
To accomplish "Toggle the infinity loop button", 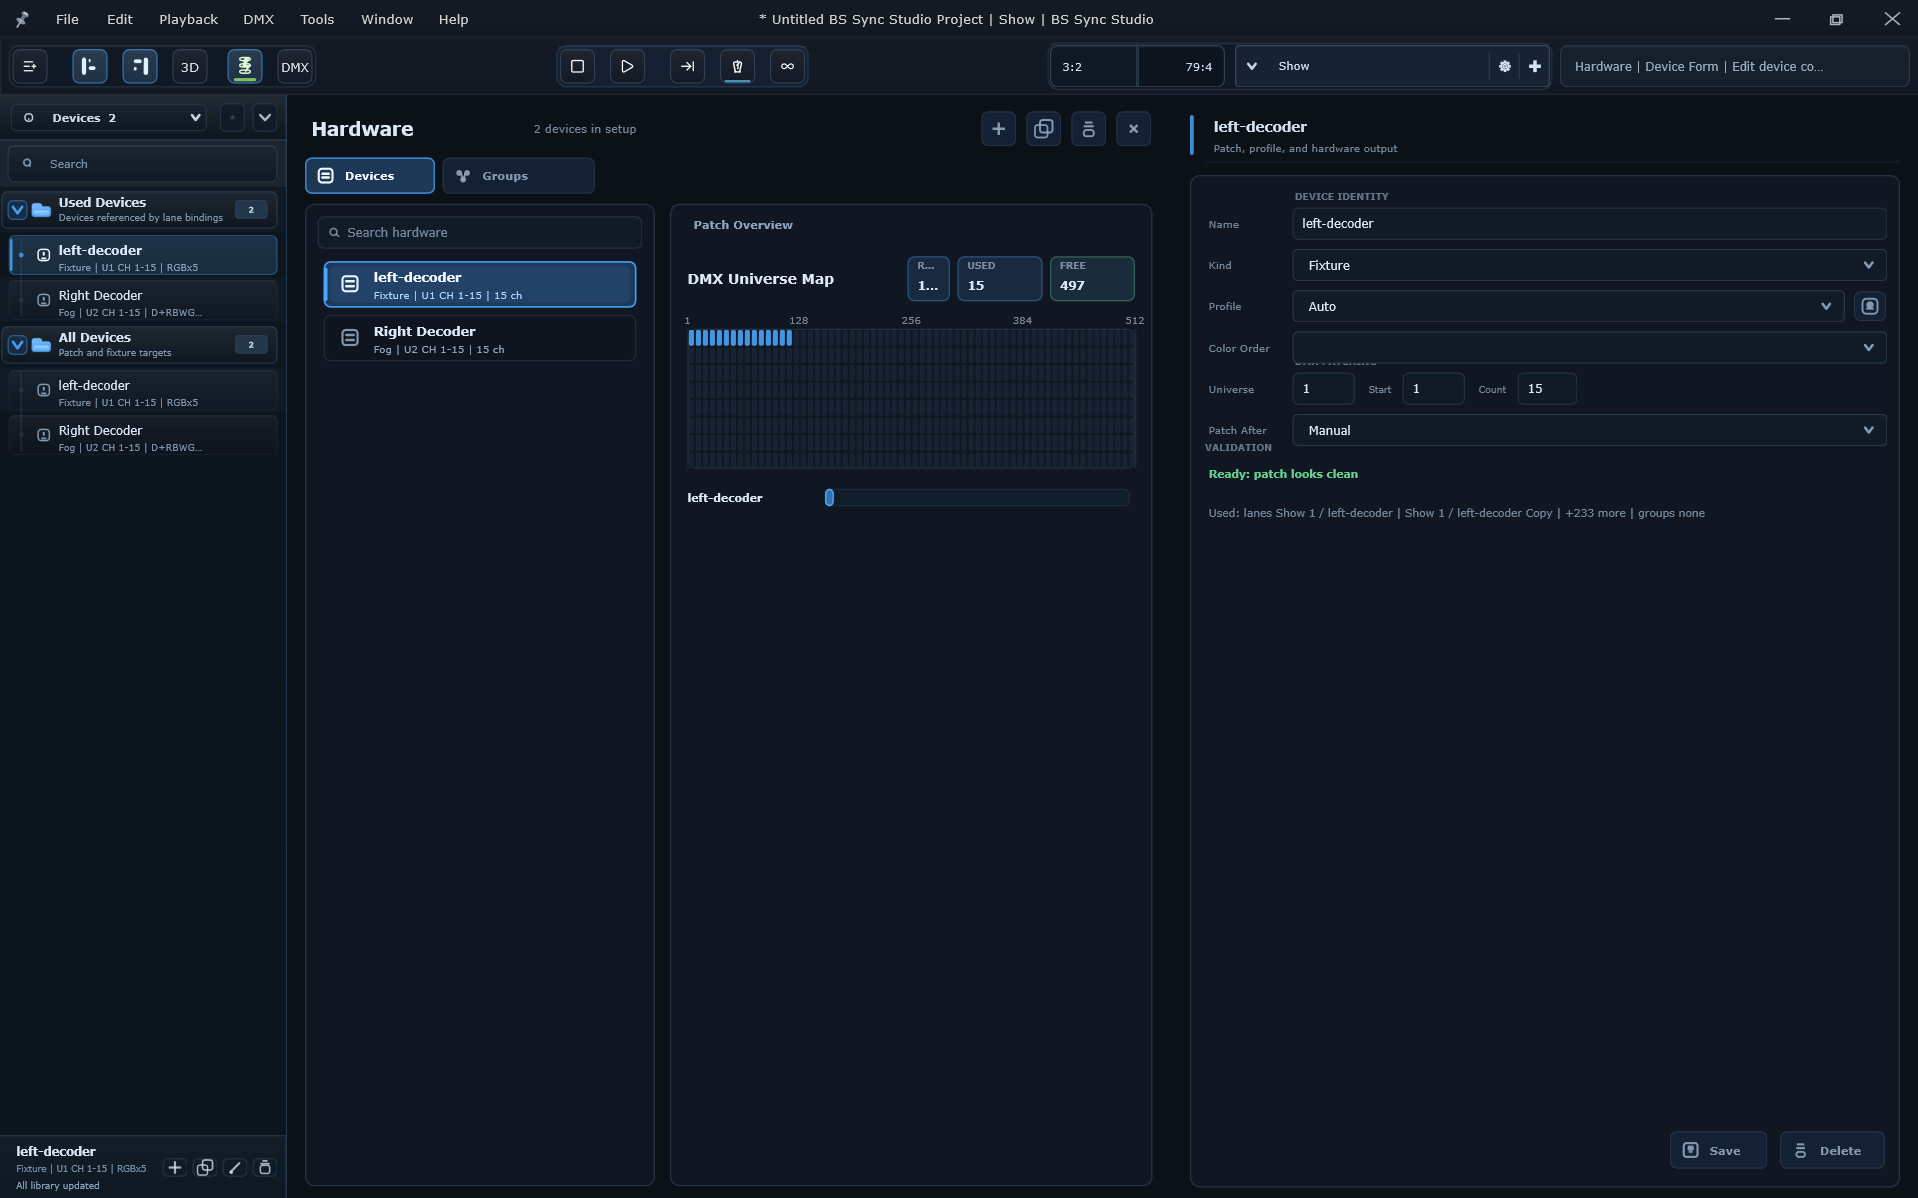I will (787, 67).
